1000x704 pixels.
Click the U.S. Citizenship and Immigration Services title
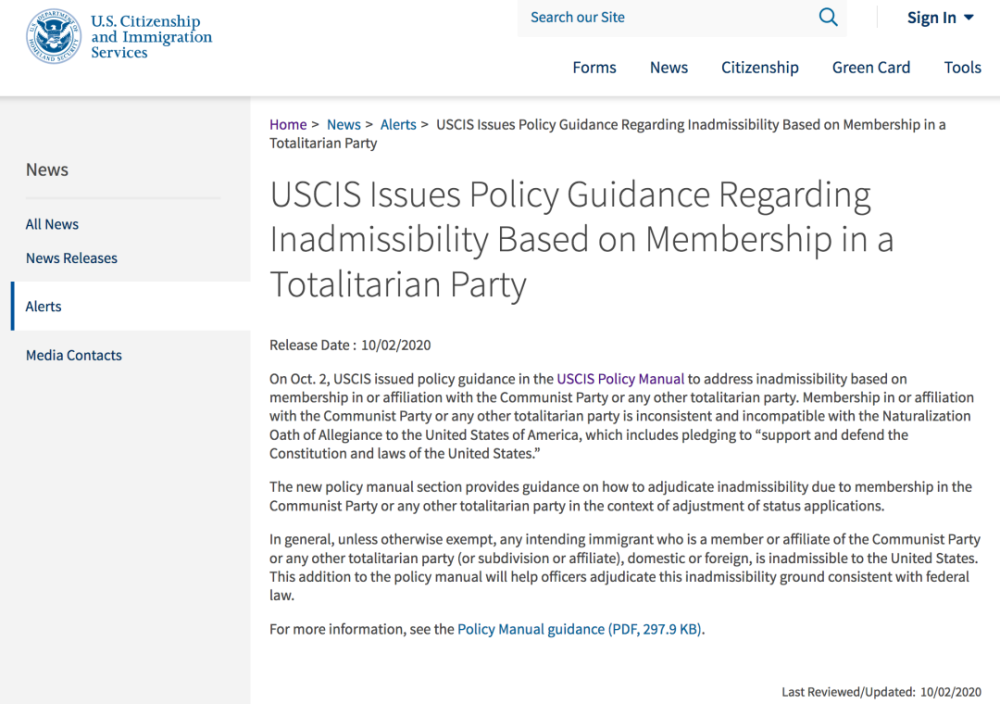pyautogui.click(x=151, y=37)
